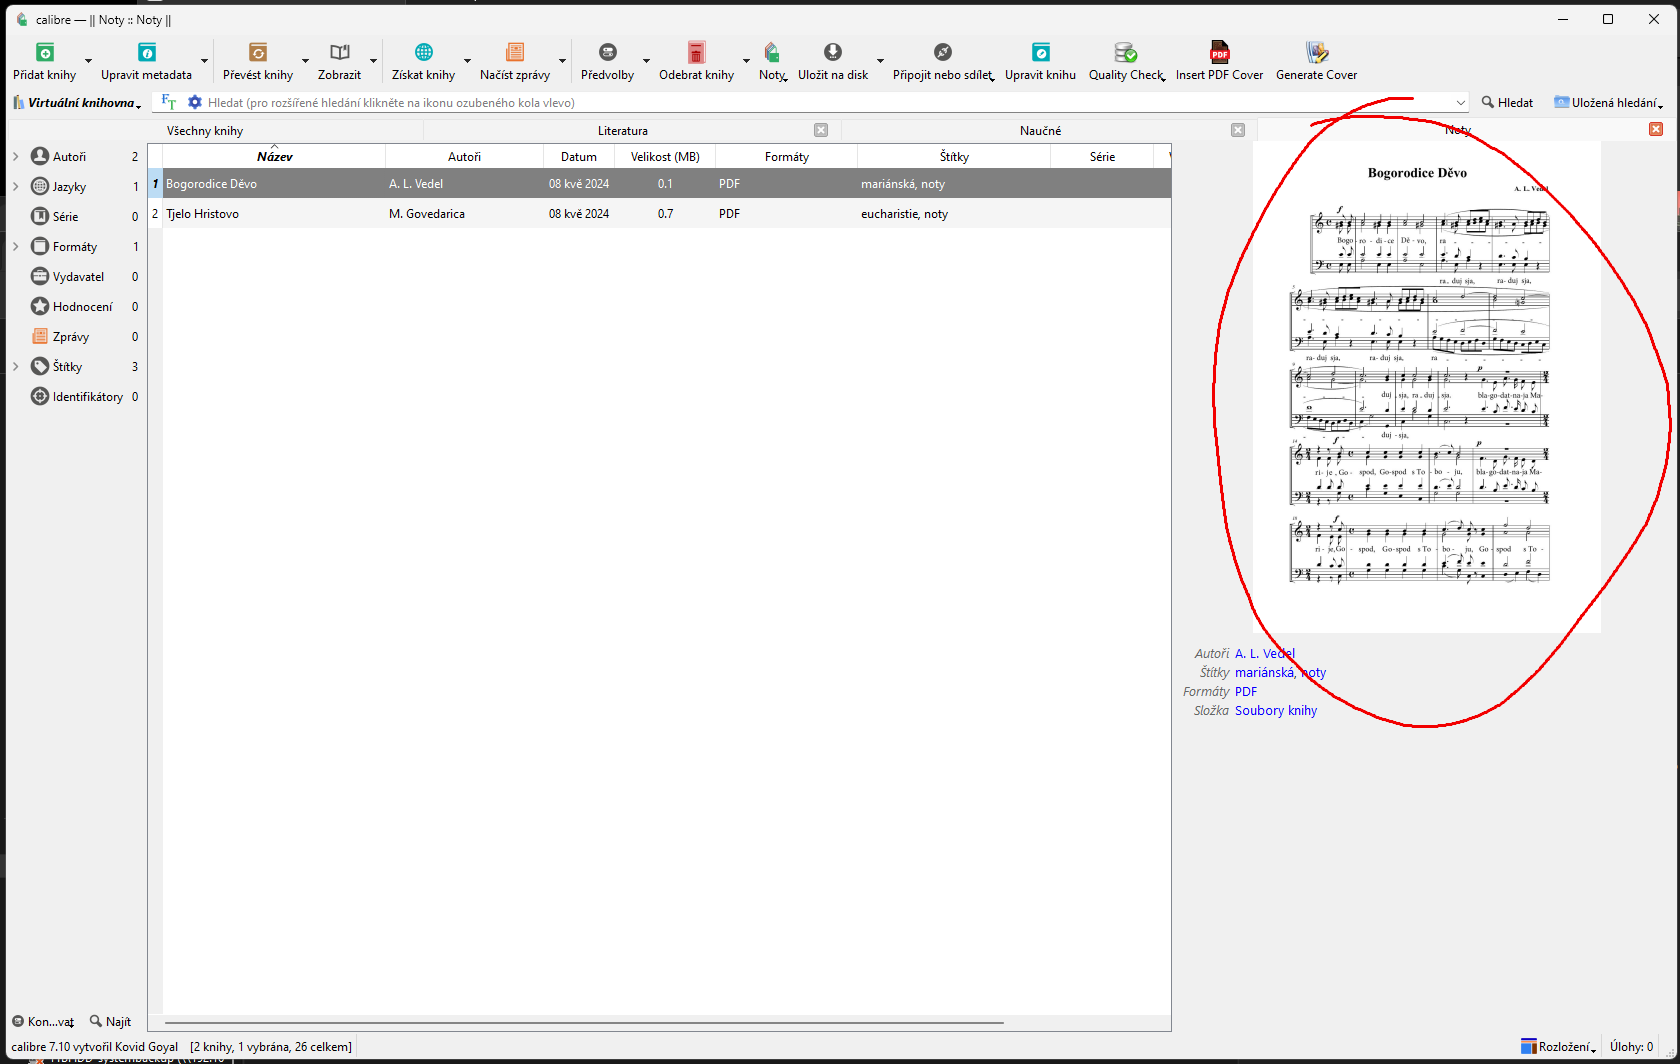Sort by Autoři column header

[x=464, y=156]
